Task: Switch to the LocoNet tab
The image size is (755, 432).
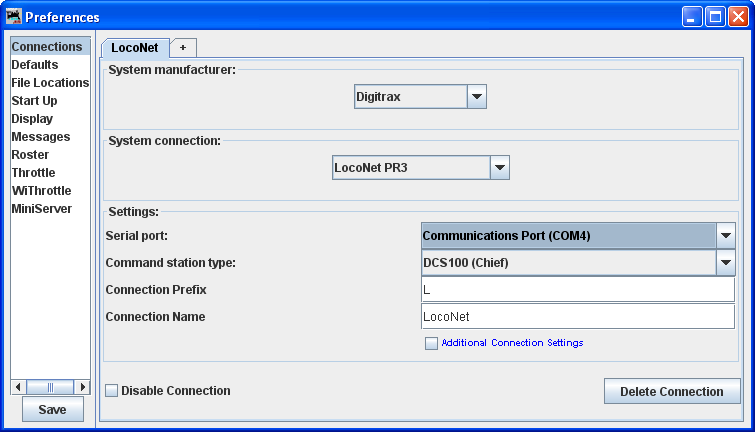Action: pyautogui.click(x=135, y=47)
